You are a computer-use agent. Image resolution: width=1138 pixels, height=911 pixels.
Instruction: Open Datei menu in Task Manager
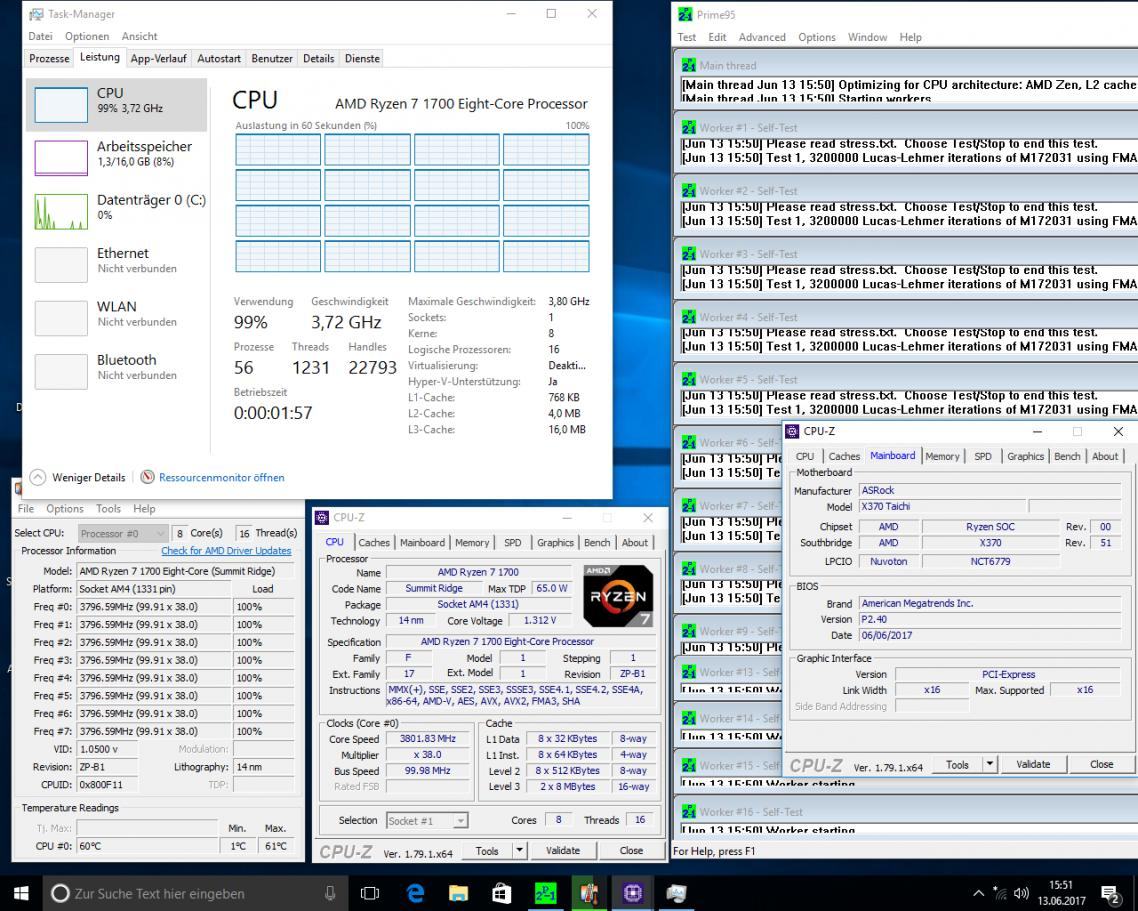(x=41, y=36)
